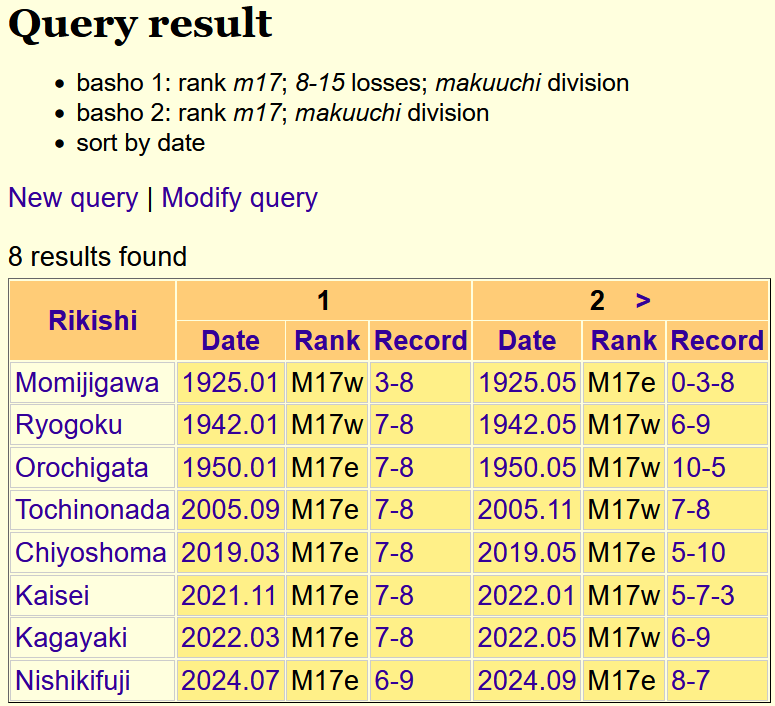
Task: Open Ryogoku's 1942.01 7-8 record
Action: [x=394, y=426]
